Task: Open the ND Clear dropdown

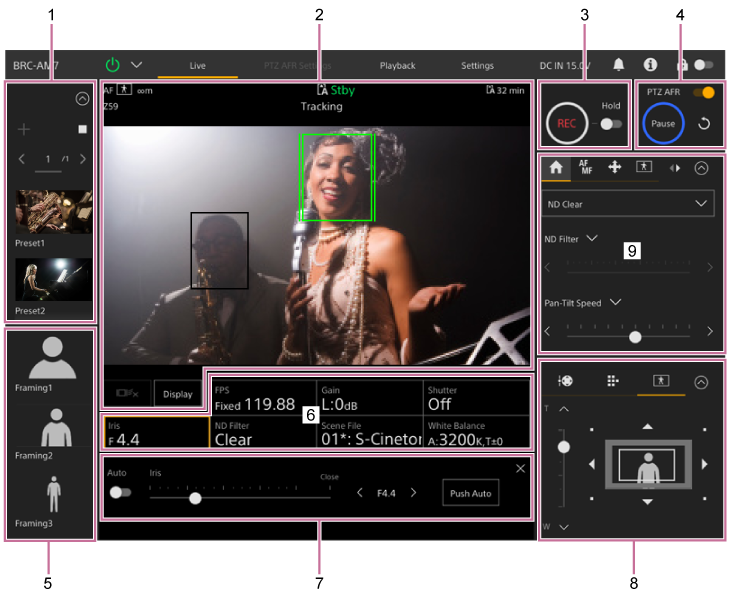Action: [x=629, y=204]
